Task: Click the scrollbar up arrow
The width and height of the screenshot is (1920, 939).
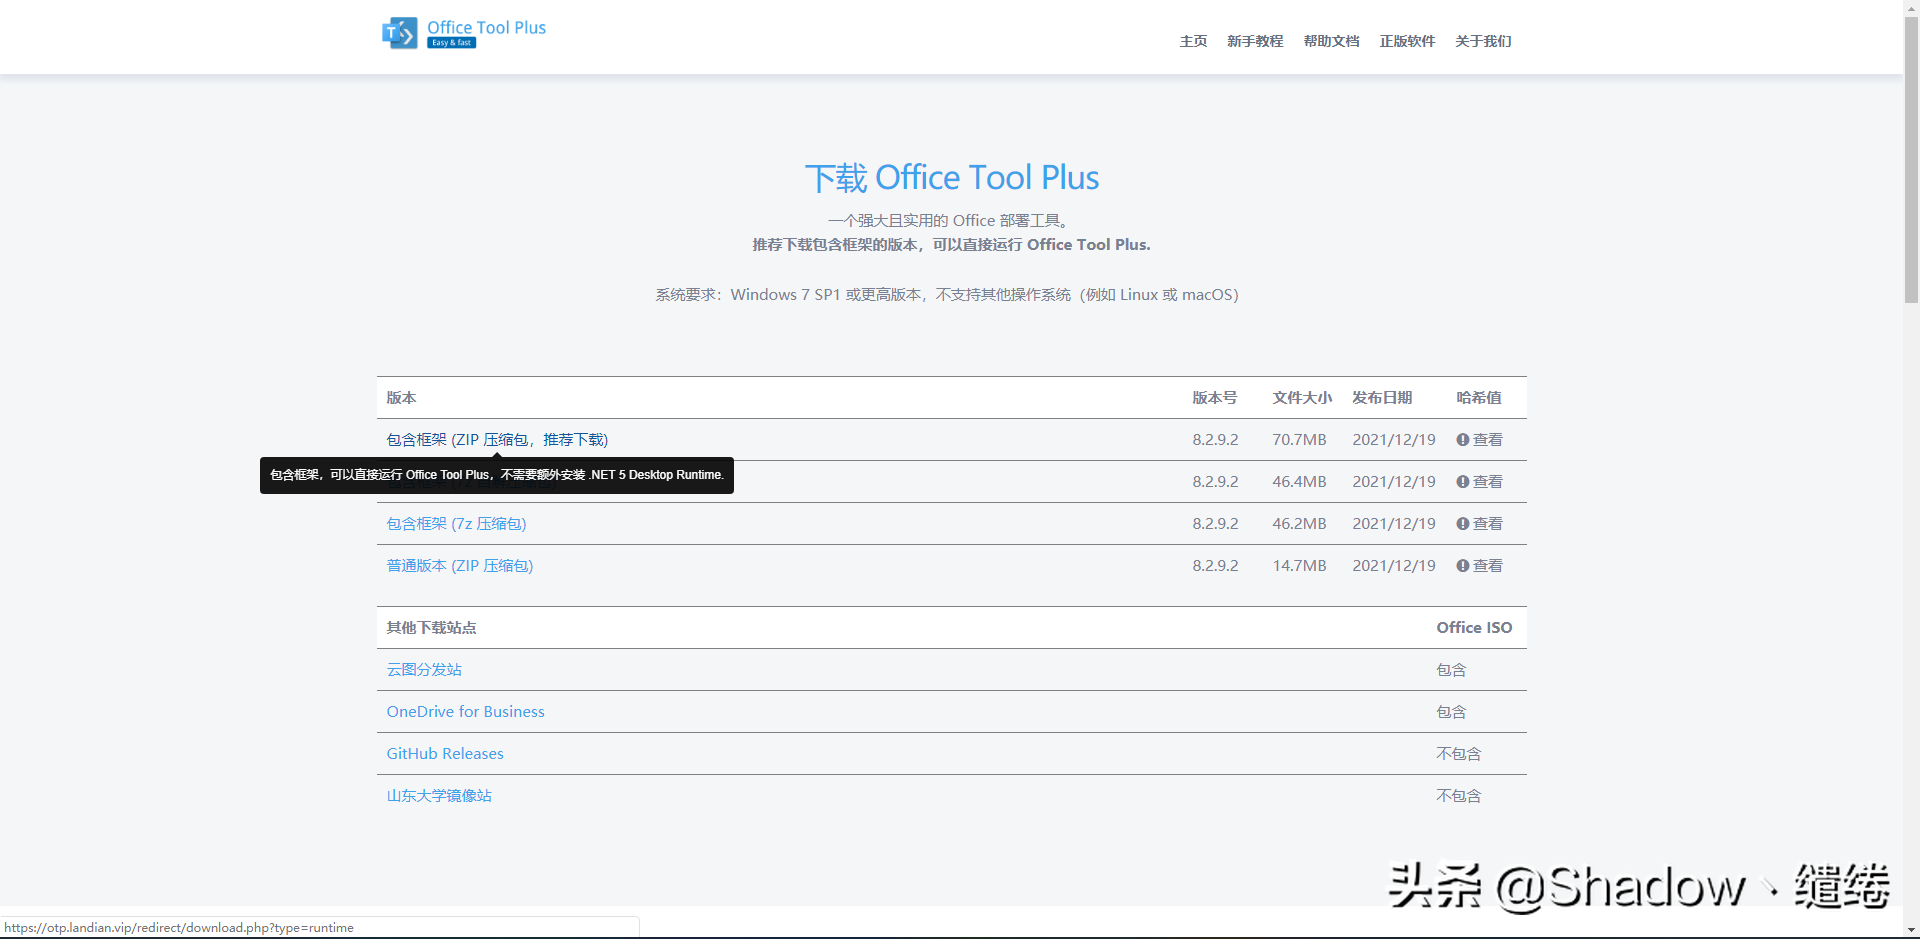Action: (1911, 7)
